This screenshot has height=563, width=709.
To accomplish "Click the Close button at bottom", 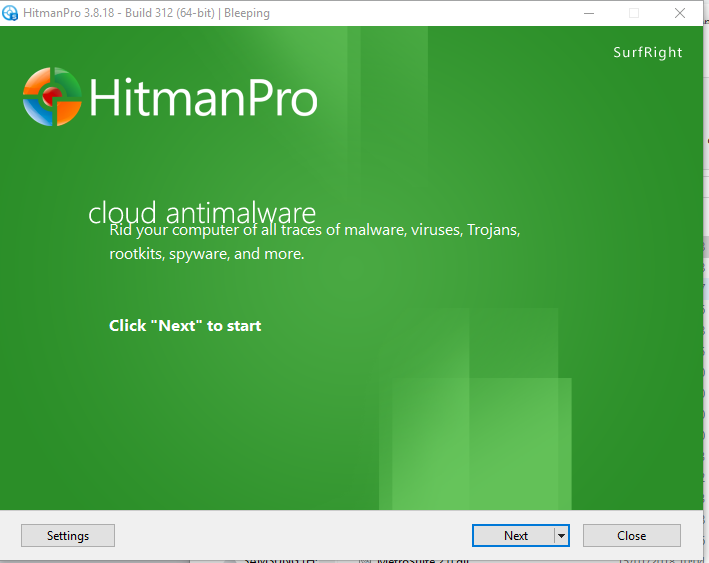I will coord(632,535).
